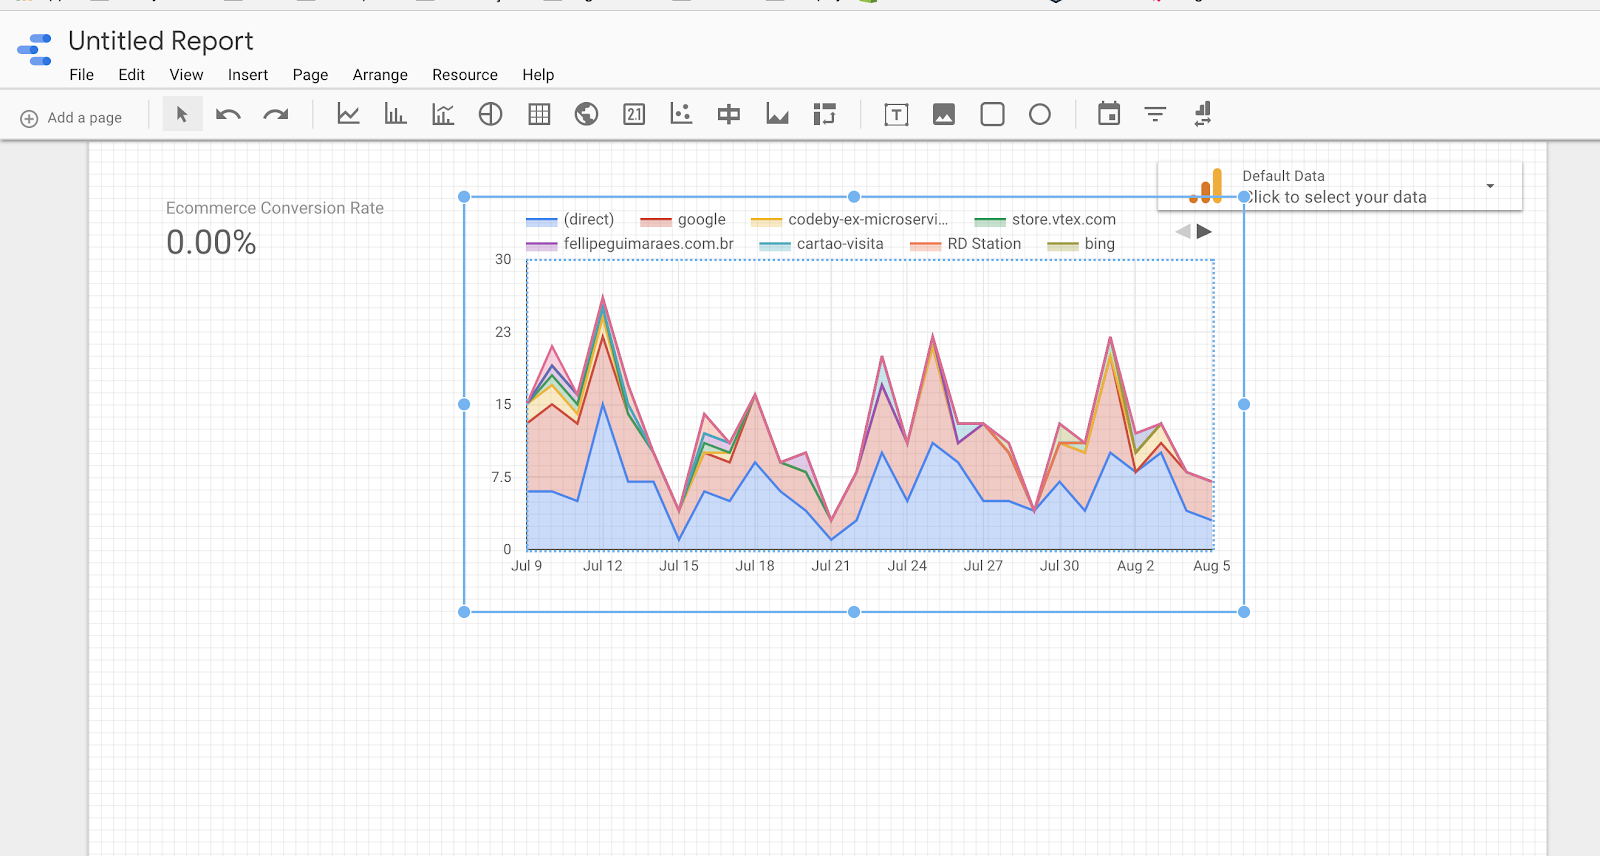Open the Help menu
This screenshot has height=856, width=1600.
(x=538, y=75)
